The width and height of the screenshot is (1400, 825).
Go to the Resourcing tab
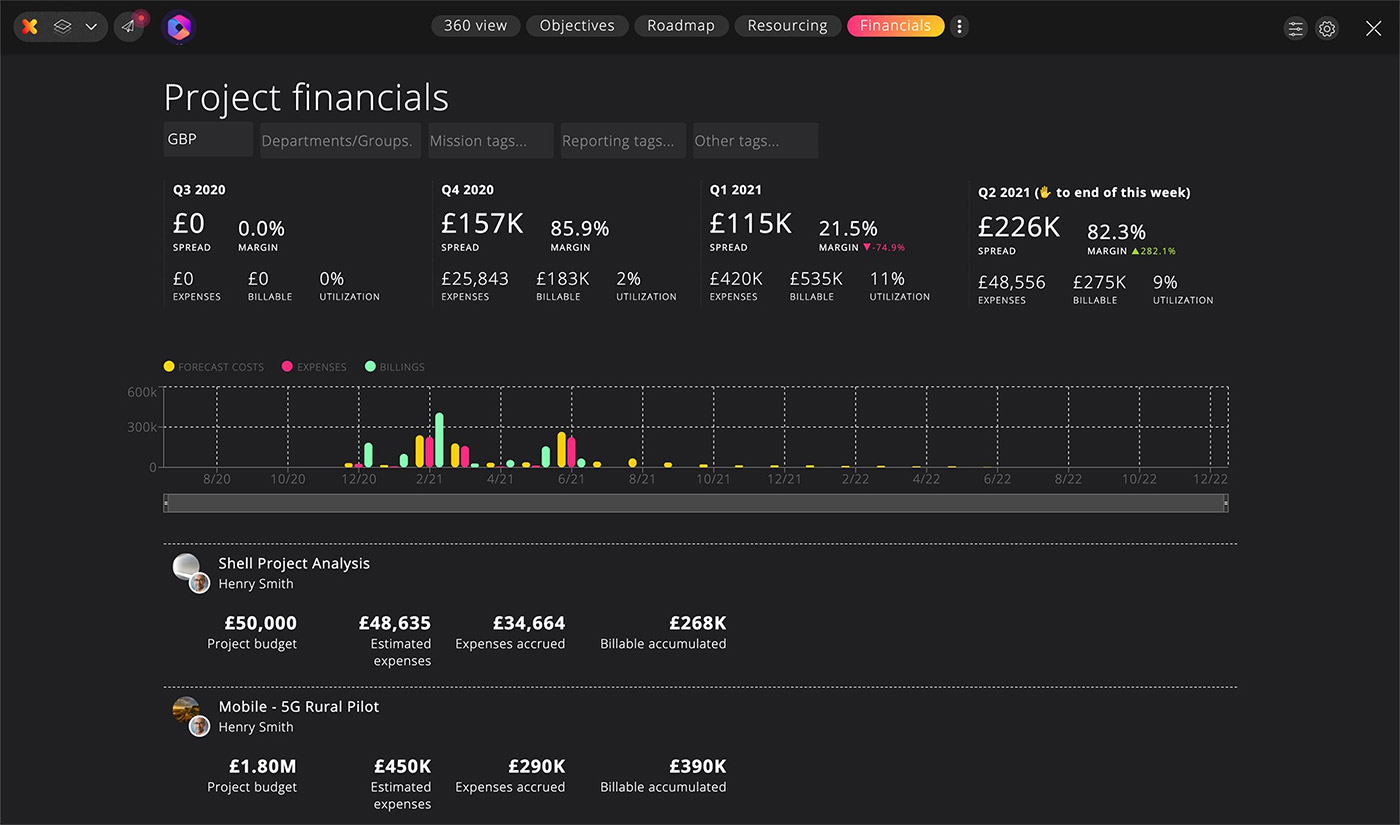pos(788,26)
